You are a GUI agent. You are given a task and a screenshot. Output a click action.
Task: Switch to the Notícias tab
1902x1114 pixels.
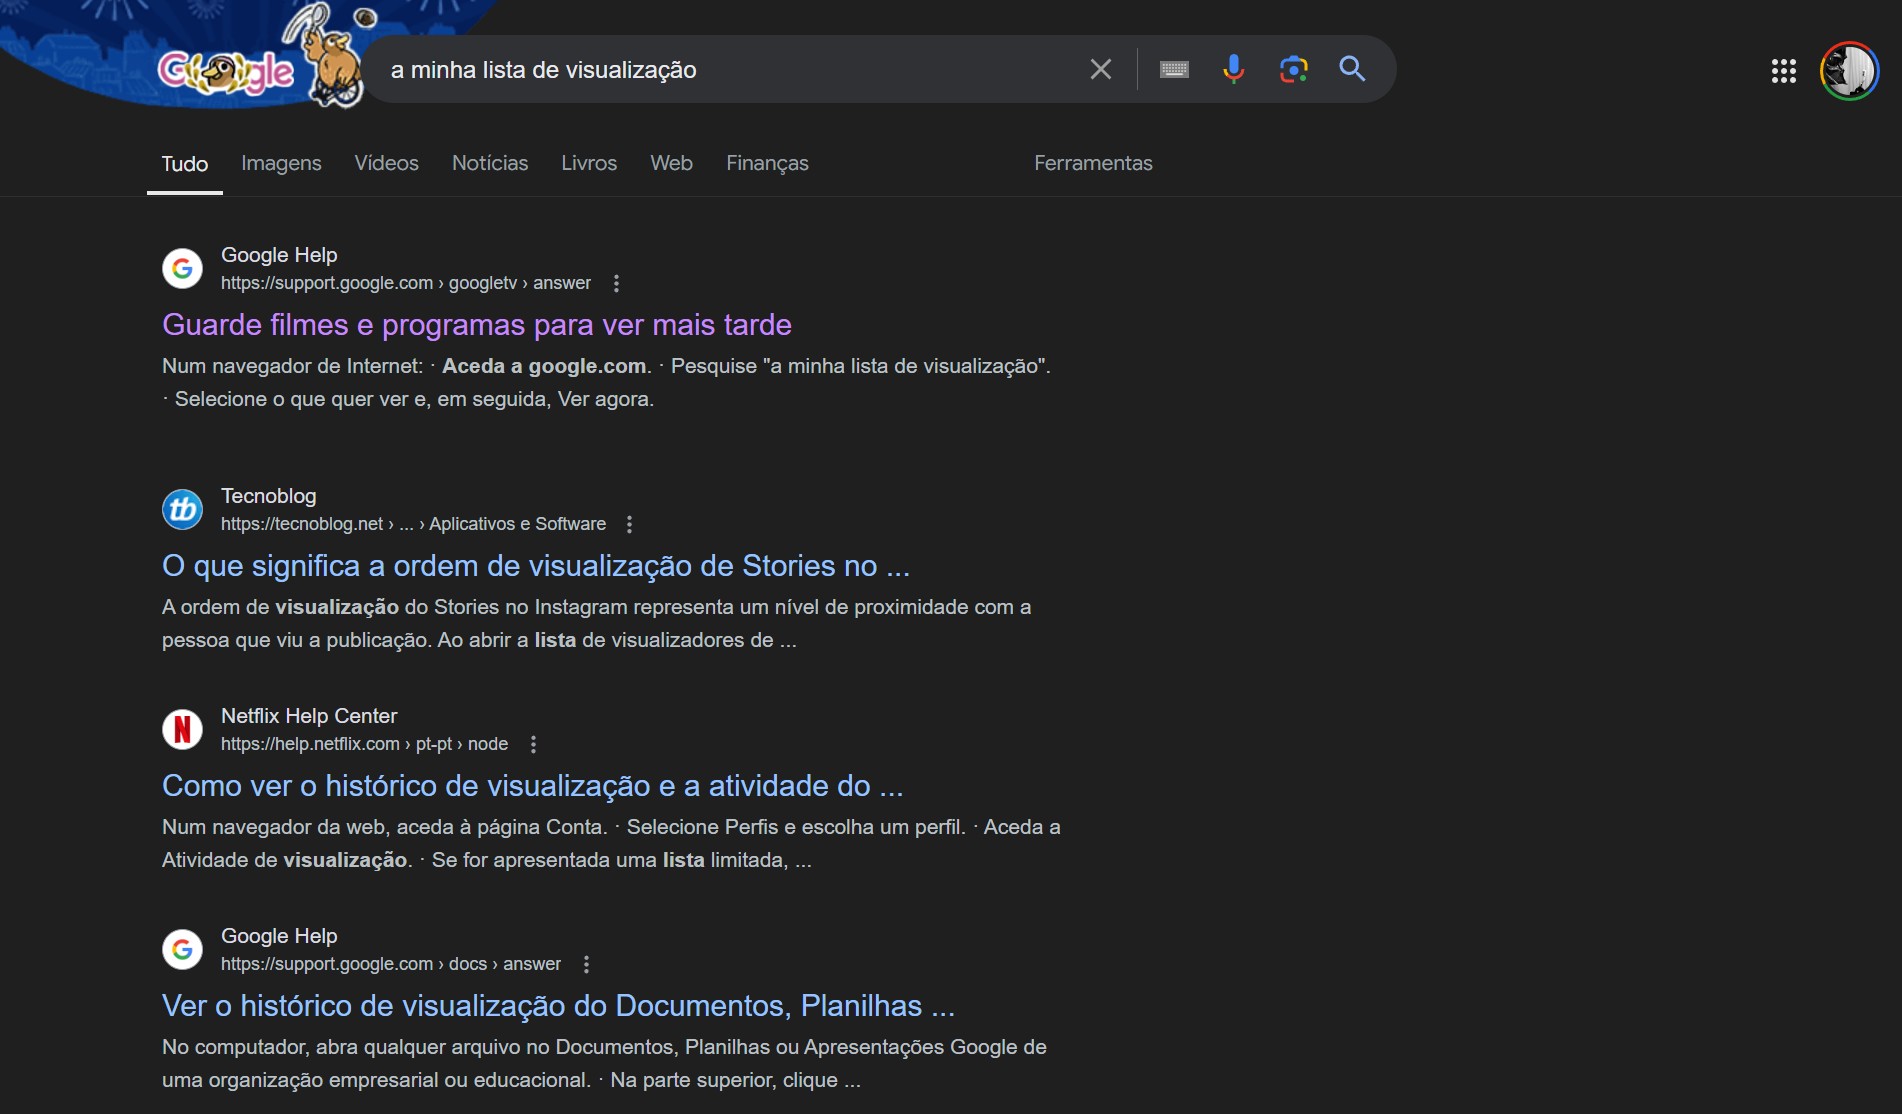(x=489, y=163)
